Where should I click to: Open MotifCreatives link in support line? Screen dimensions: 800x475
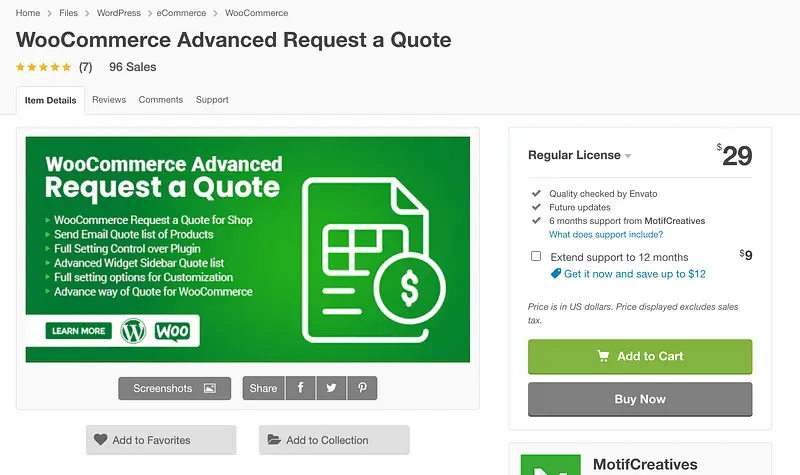point(674,221)
